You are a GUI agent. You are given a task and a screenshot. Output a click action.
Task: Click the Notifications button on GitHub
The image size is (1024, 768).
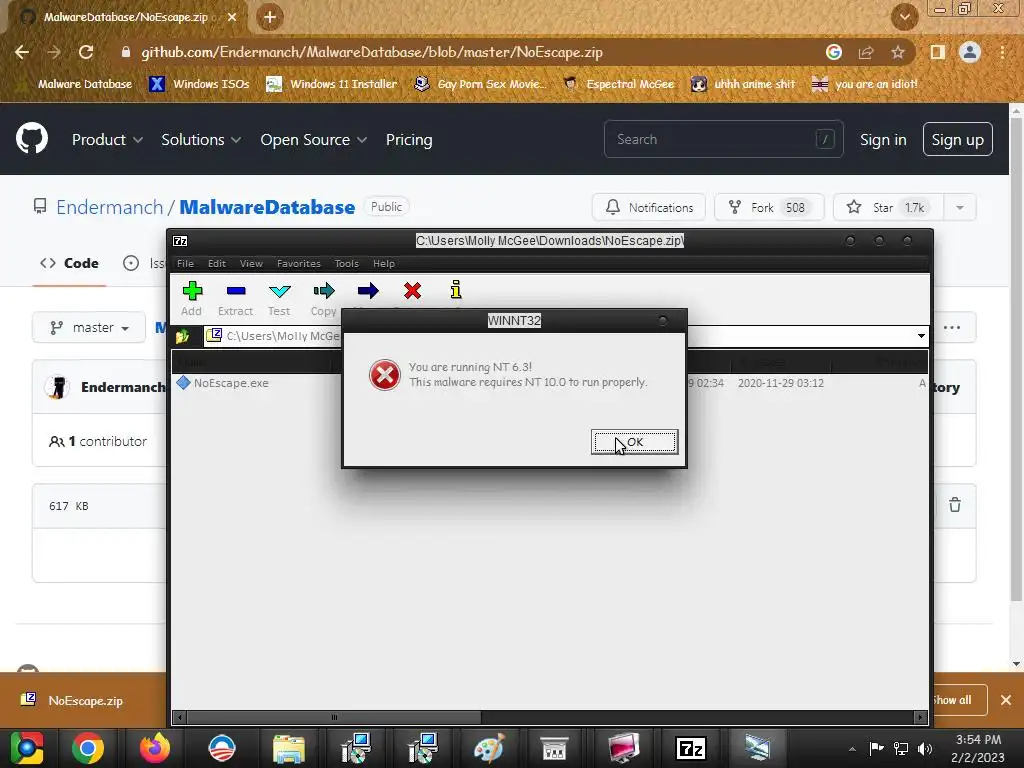648,208
